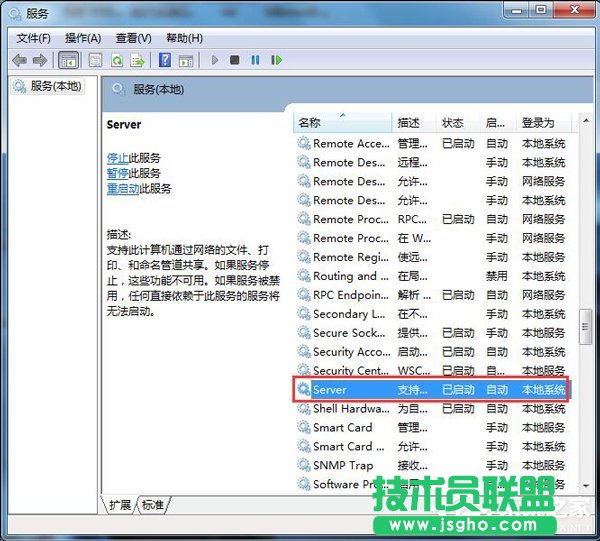
Task: Select the Routing and ... service name
Action: click(x=351, y=276)
